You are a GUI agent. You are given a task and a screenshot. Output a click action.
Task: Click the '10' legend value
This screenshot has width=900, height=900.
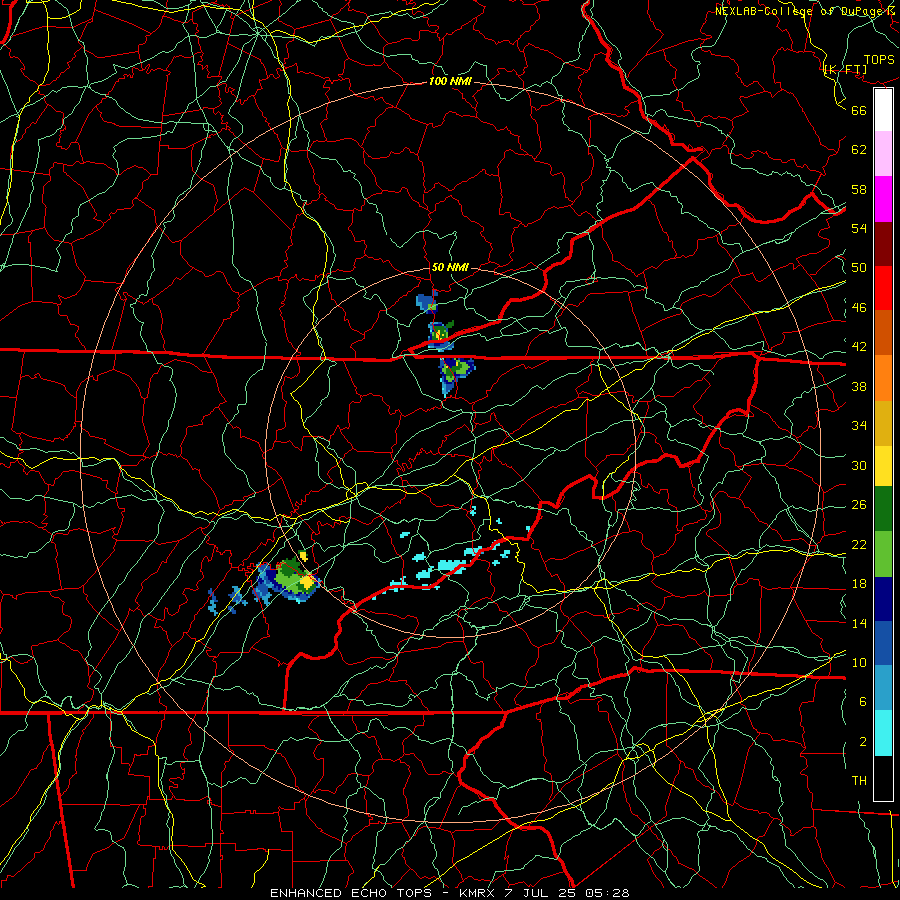(859, 663)
